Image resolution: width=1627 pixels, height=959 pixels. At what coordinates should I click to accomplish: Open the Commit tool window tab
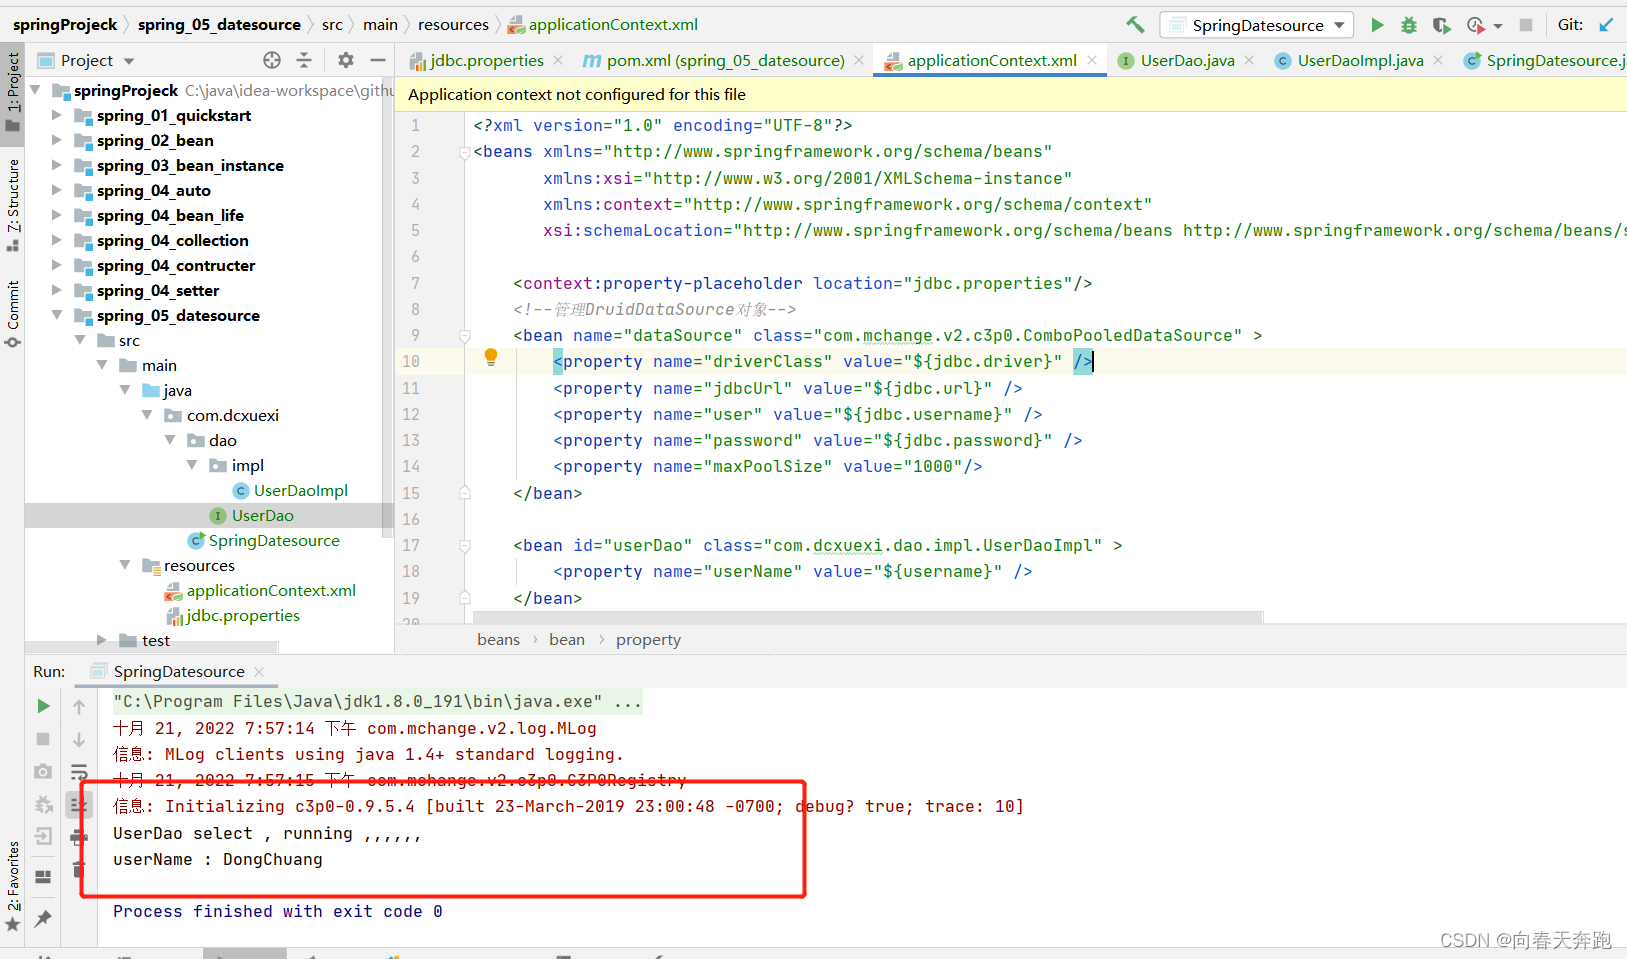click(12, 314)
